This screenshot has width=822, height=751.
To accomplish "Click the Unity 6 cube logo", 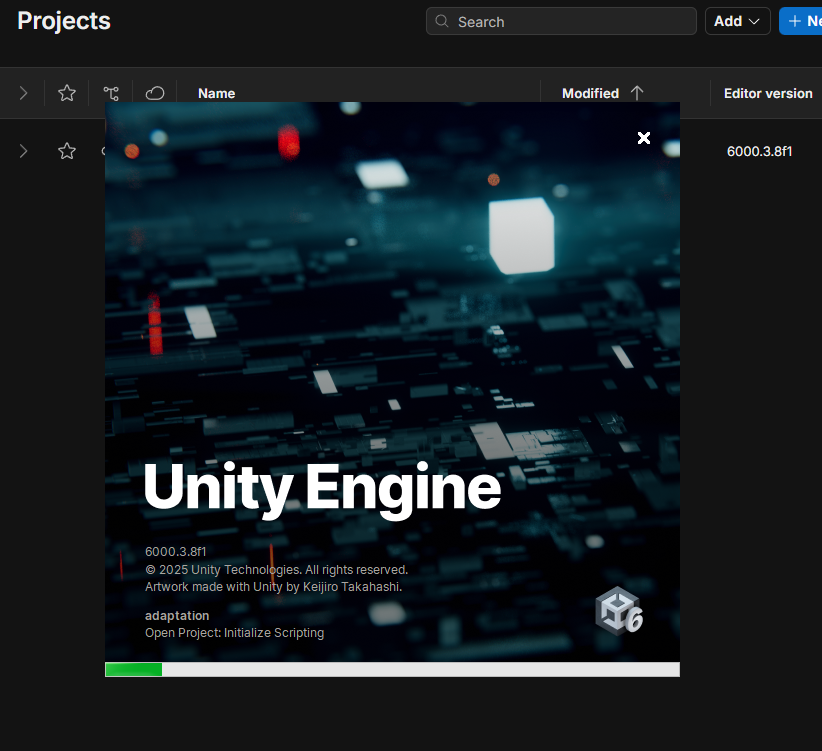I will click(x=619, y=611).
